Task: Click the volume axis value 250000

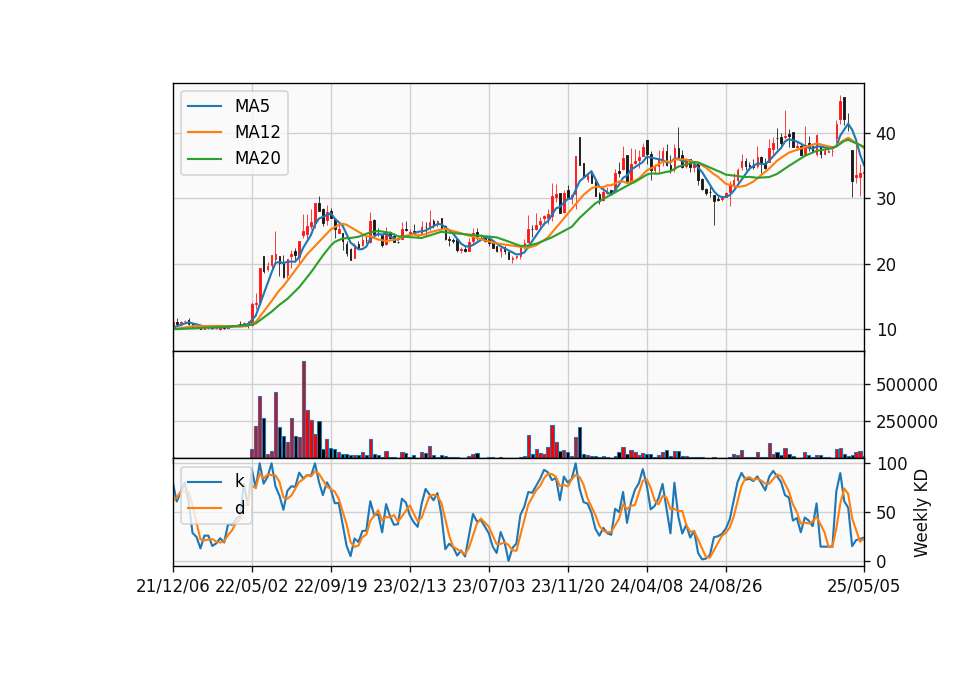Action: coord(907,422)
